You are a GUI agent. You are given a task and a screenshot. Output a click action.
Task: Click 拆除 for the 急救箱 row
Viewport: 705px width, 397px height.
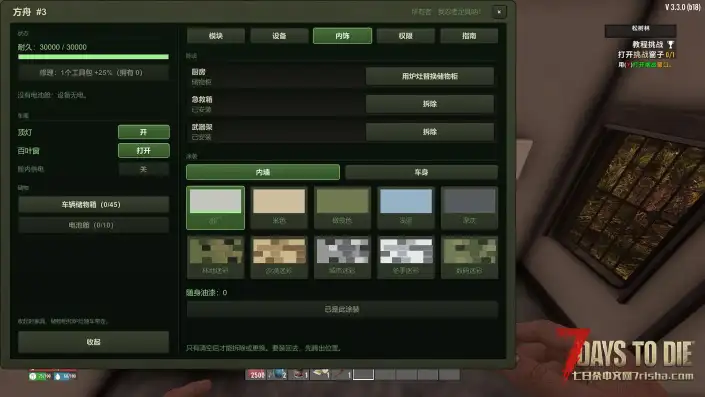point(430,104)
